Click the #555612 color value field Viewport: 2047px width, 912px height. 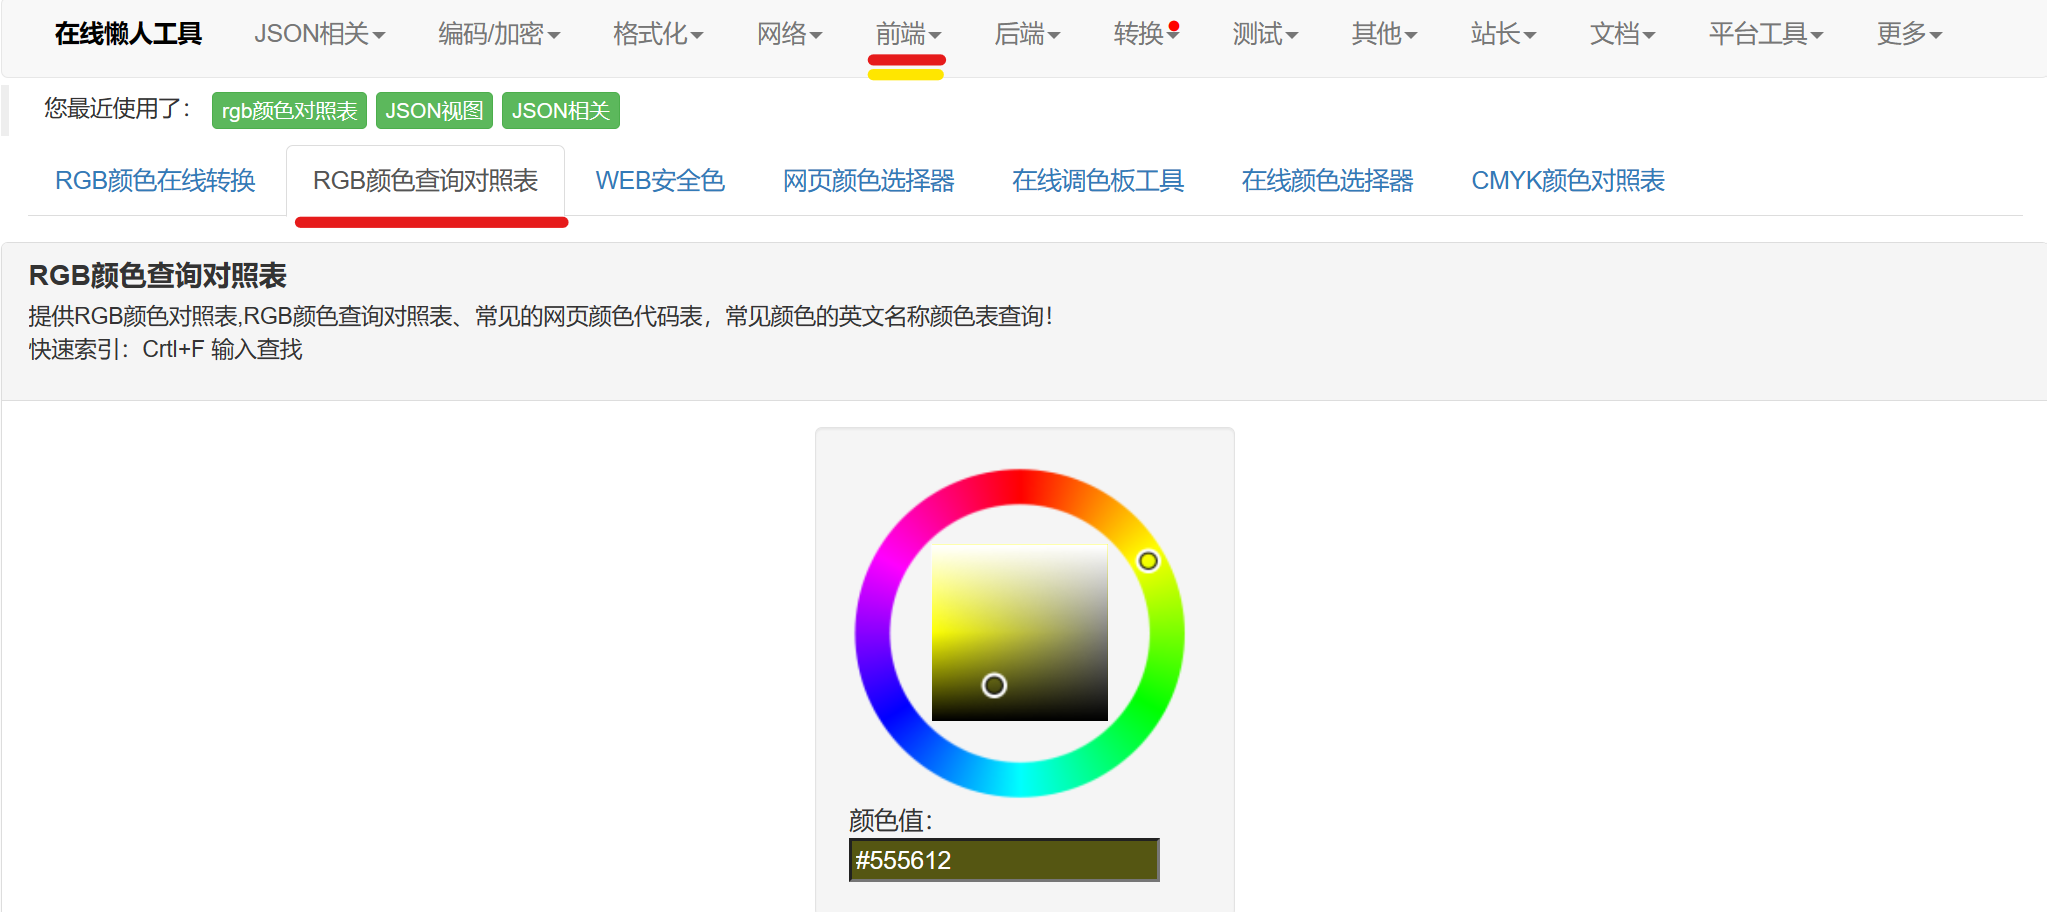coord(1004,860)
